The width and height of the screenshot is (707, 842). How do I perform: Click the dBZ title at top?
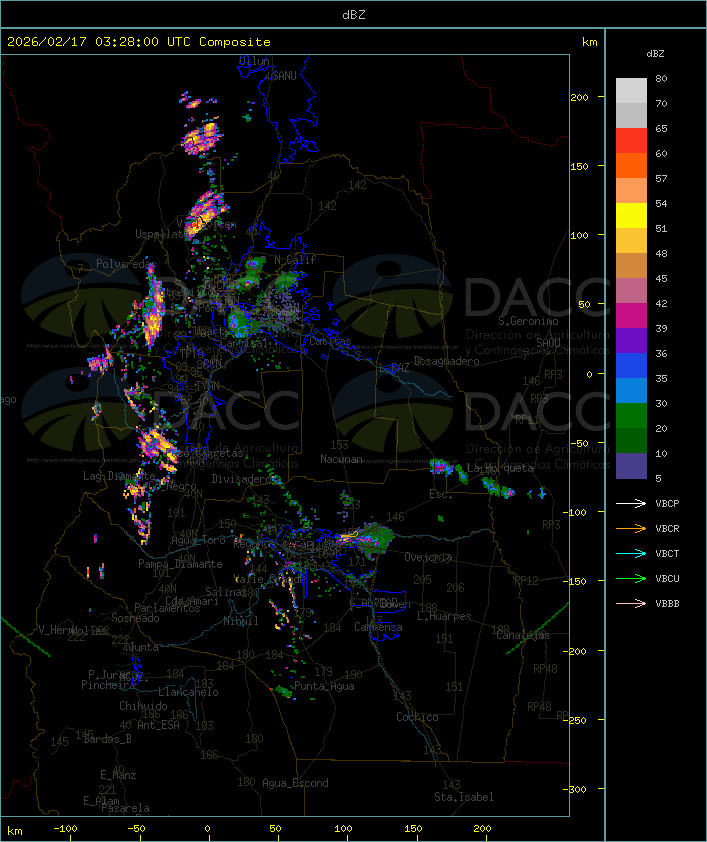point(354,15)
